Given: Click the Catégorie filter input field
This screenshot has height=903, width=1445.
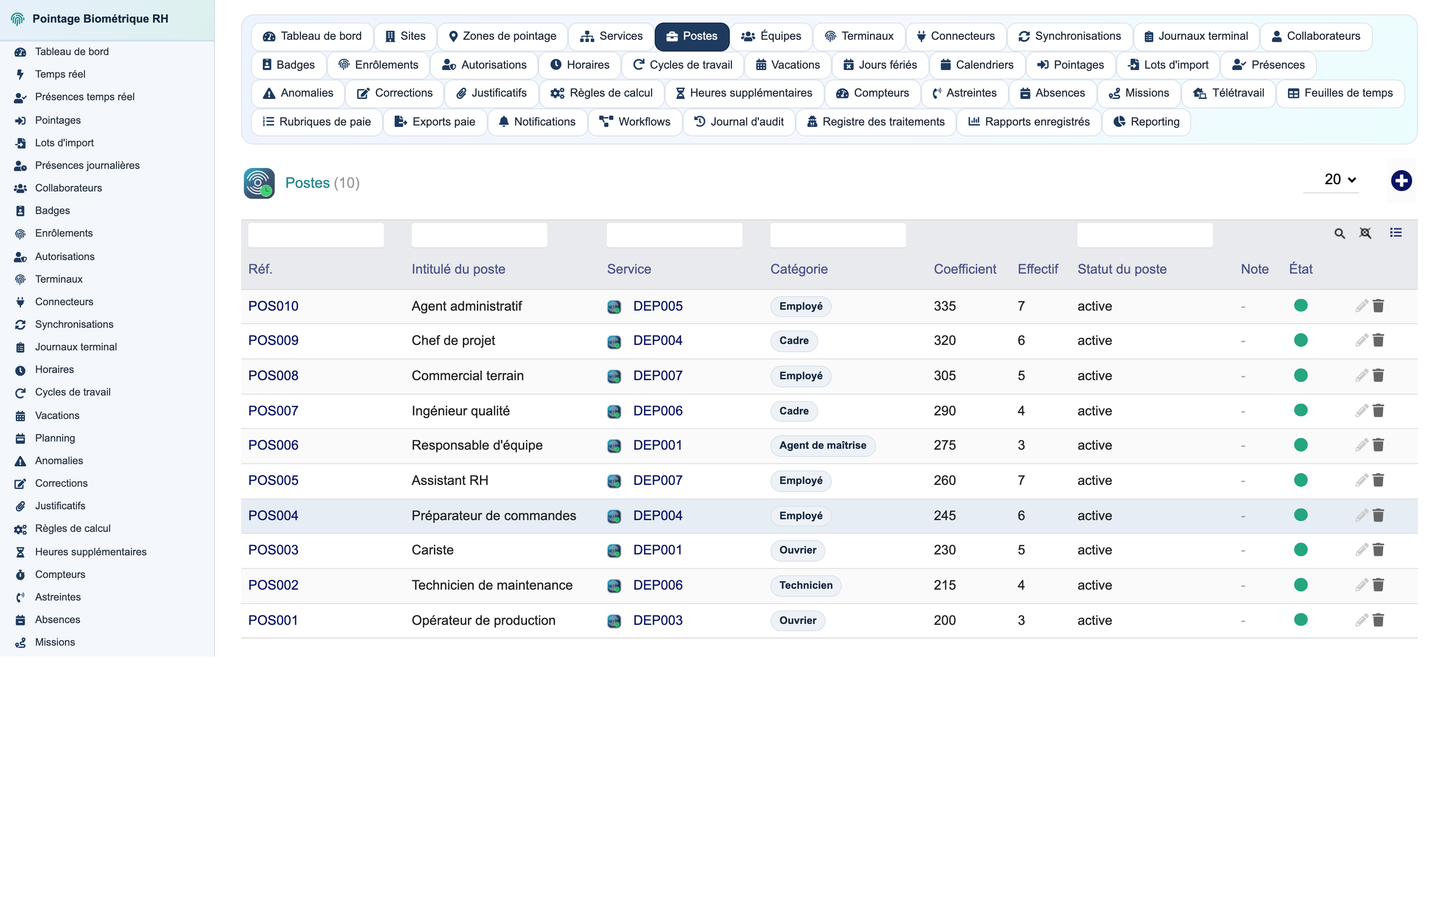Looking at the screenshot, I should pyautogui.click(x=838, y=235).
